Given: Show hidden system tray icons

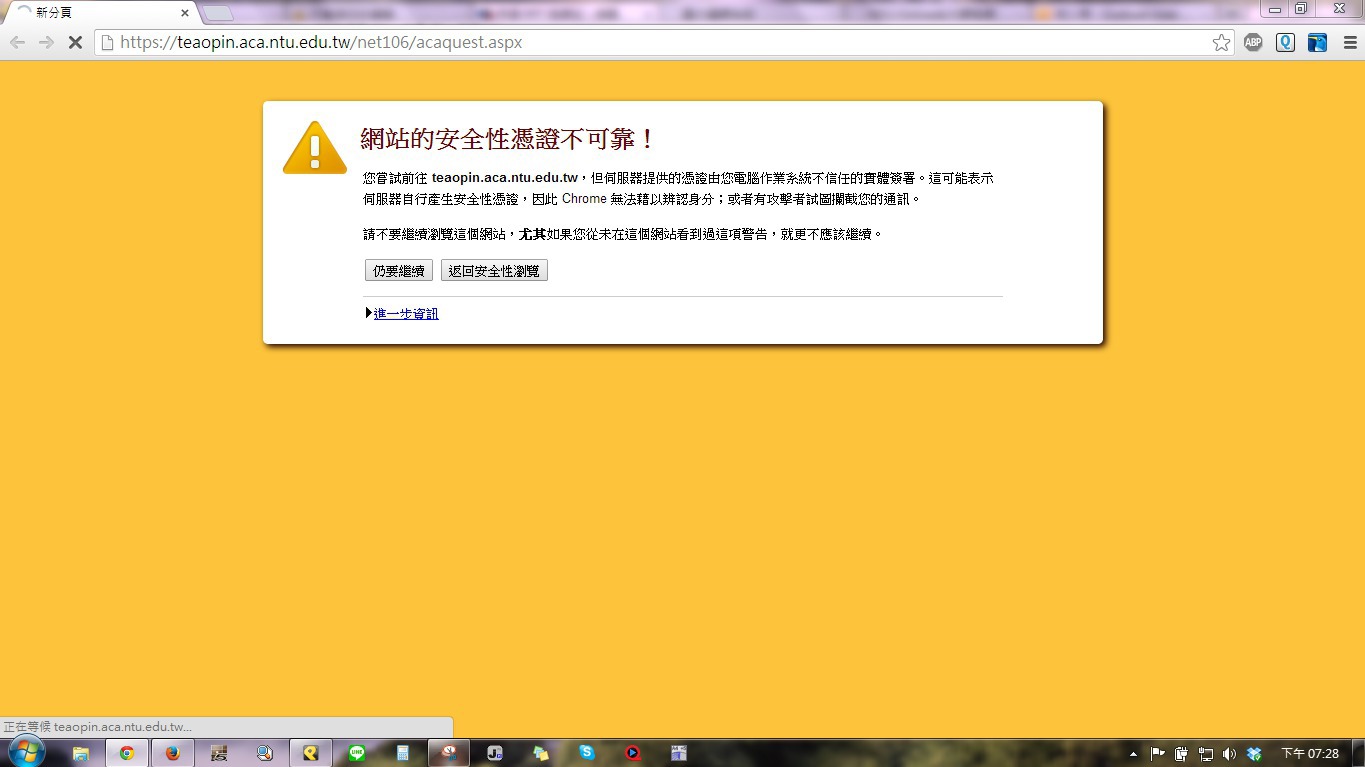Looking at the screenshot, I should [x=1133, y=754].
